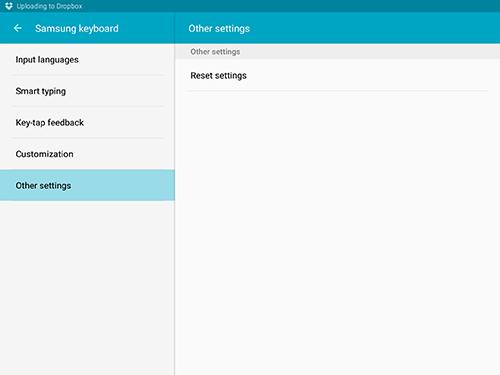Click the gray Other settings section label
The height and width of the screenshot is (375, 500).
tap(215, 52)
